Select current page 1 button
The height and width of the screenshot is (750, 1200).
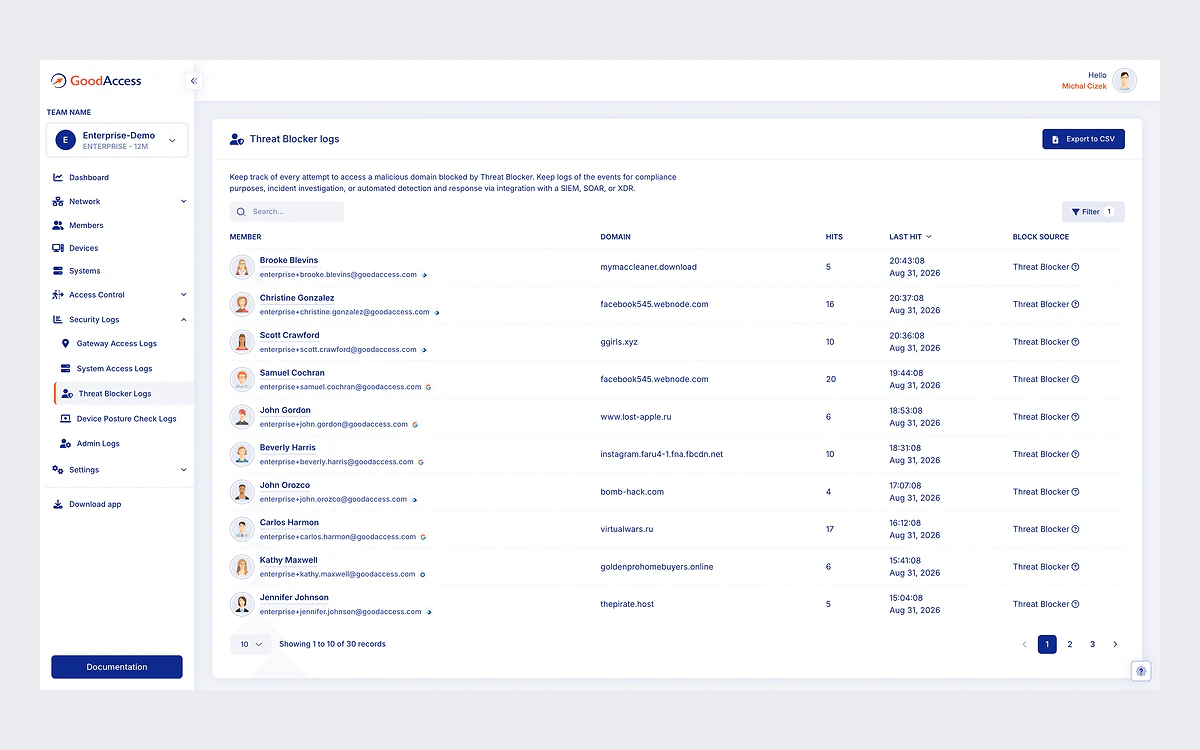[1047, 644]
